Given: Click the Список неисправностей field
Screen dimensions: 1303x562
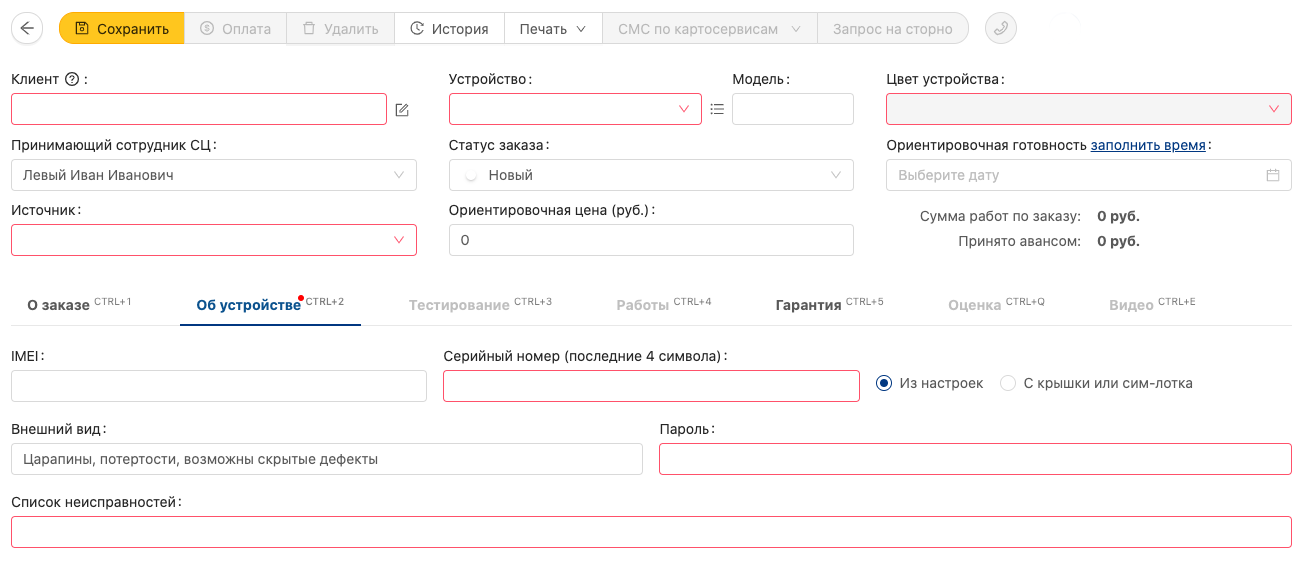Looking at the screenshot, I should click(651, 532).
